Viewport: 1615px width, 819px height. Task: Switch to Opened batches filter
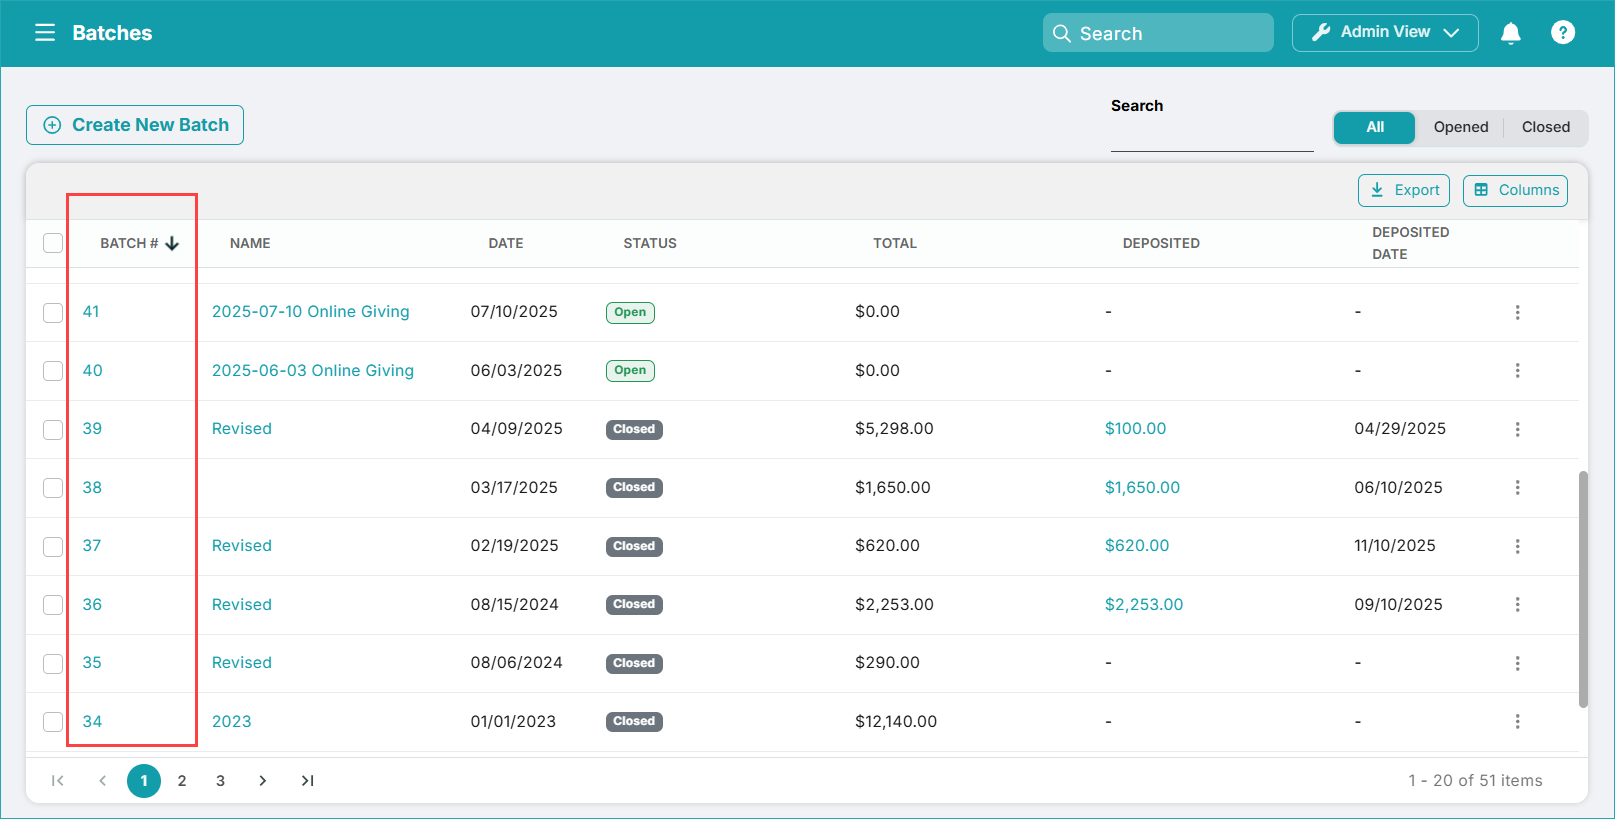click(1461, 127)
